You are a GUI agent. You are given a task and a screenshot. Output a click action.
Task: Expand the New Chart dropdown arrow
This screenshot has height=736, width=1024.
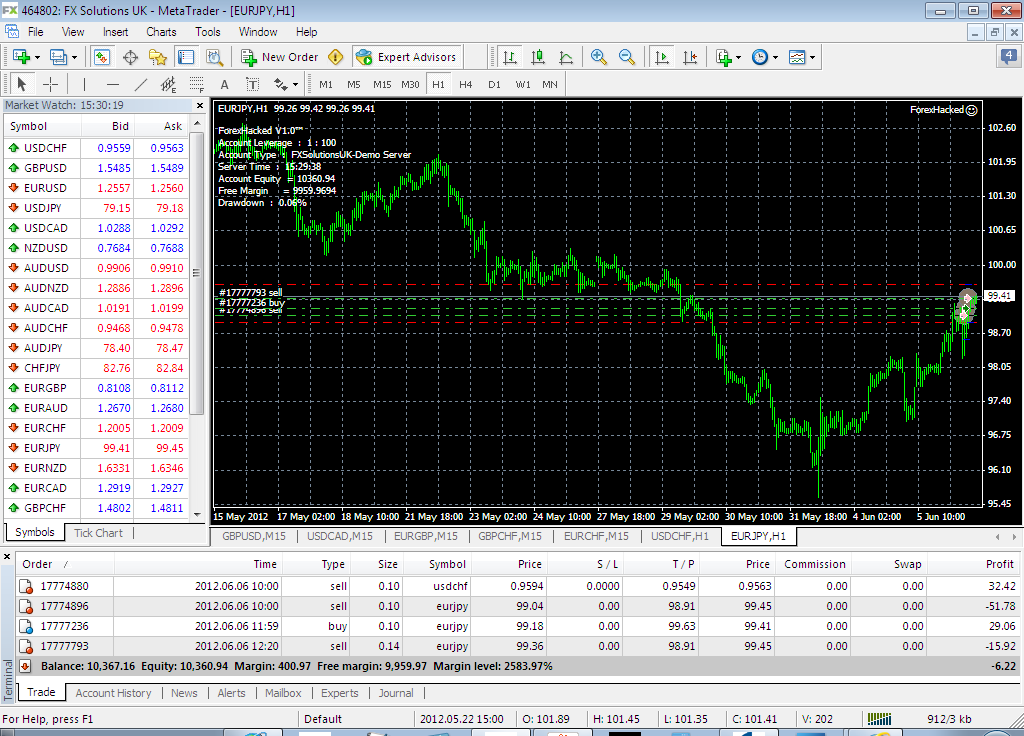[37, 57]
